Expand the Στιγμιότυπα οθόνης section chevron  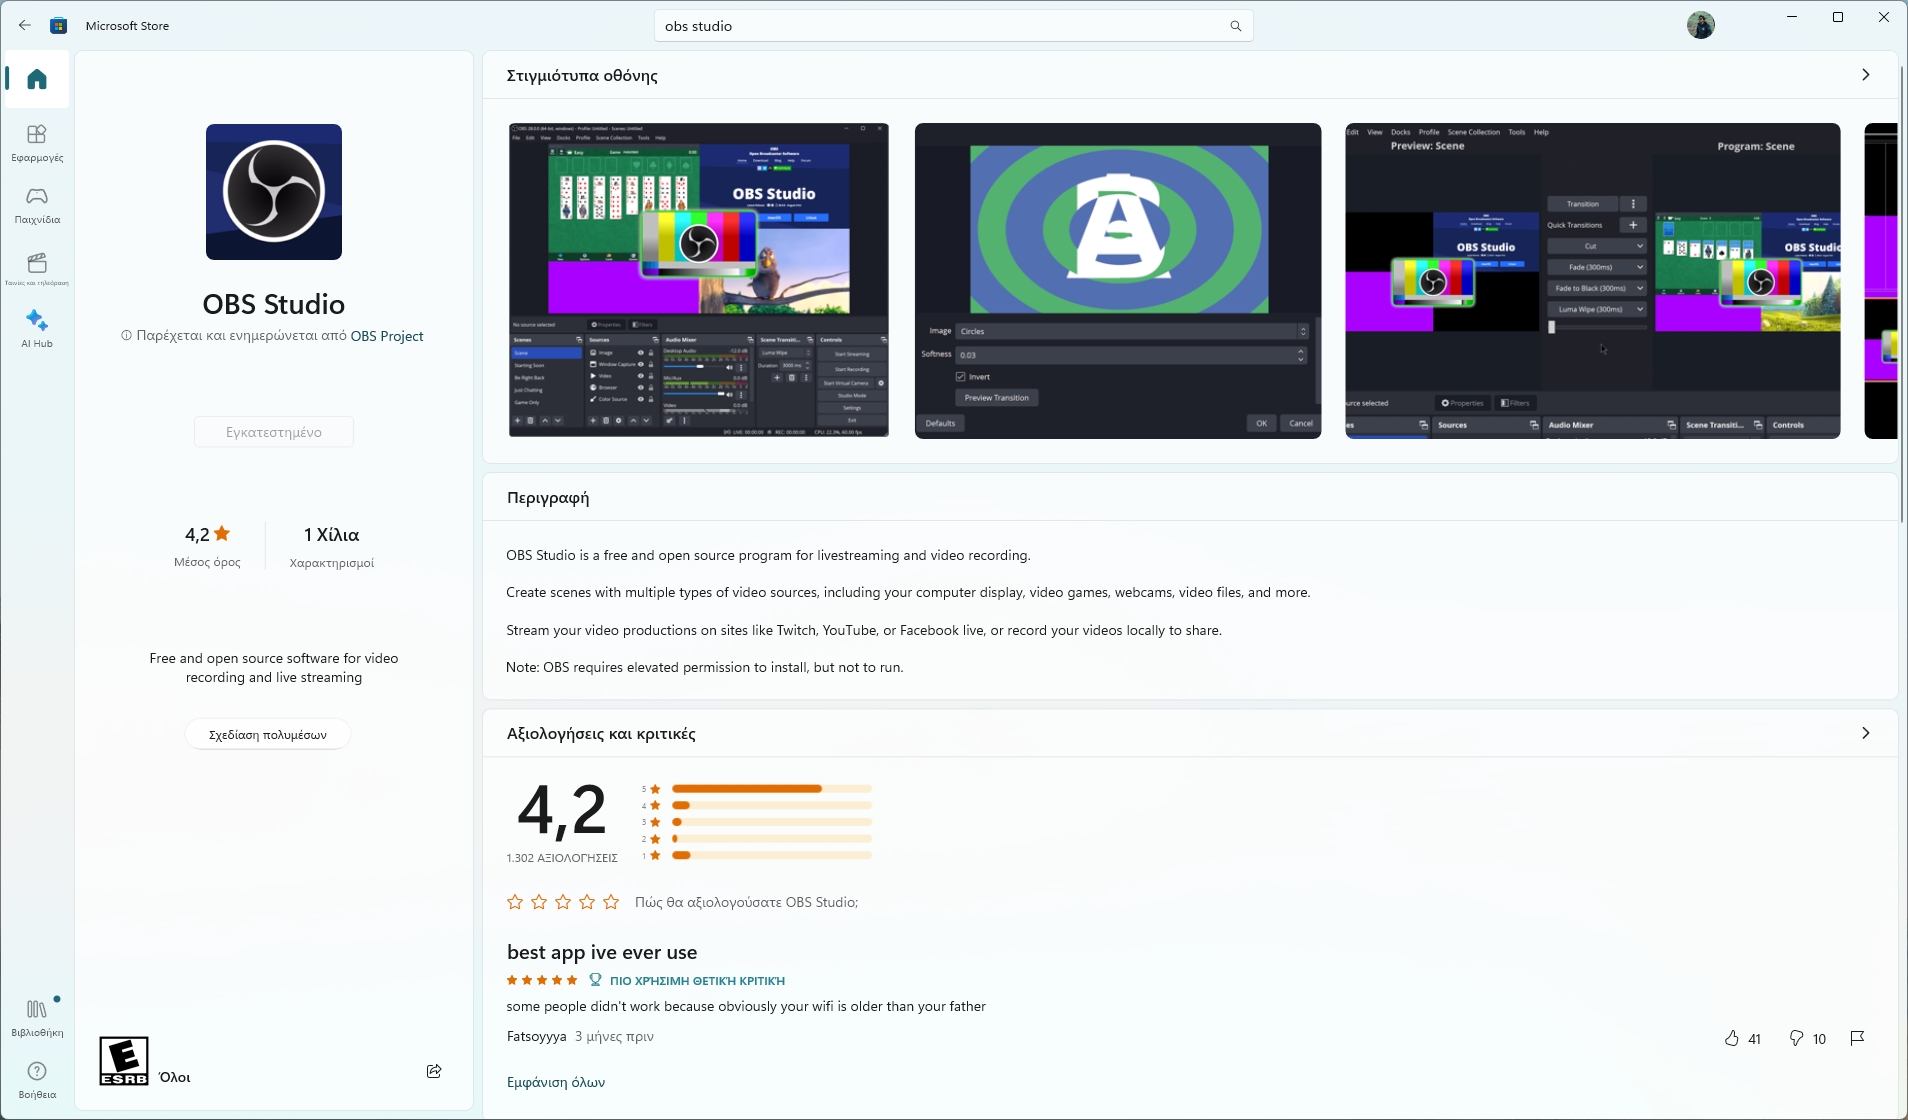click(x=1865, y=75)
